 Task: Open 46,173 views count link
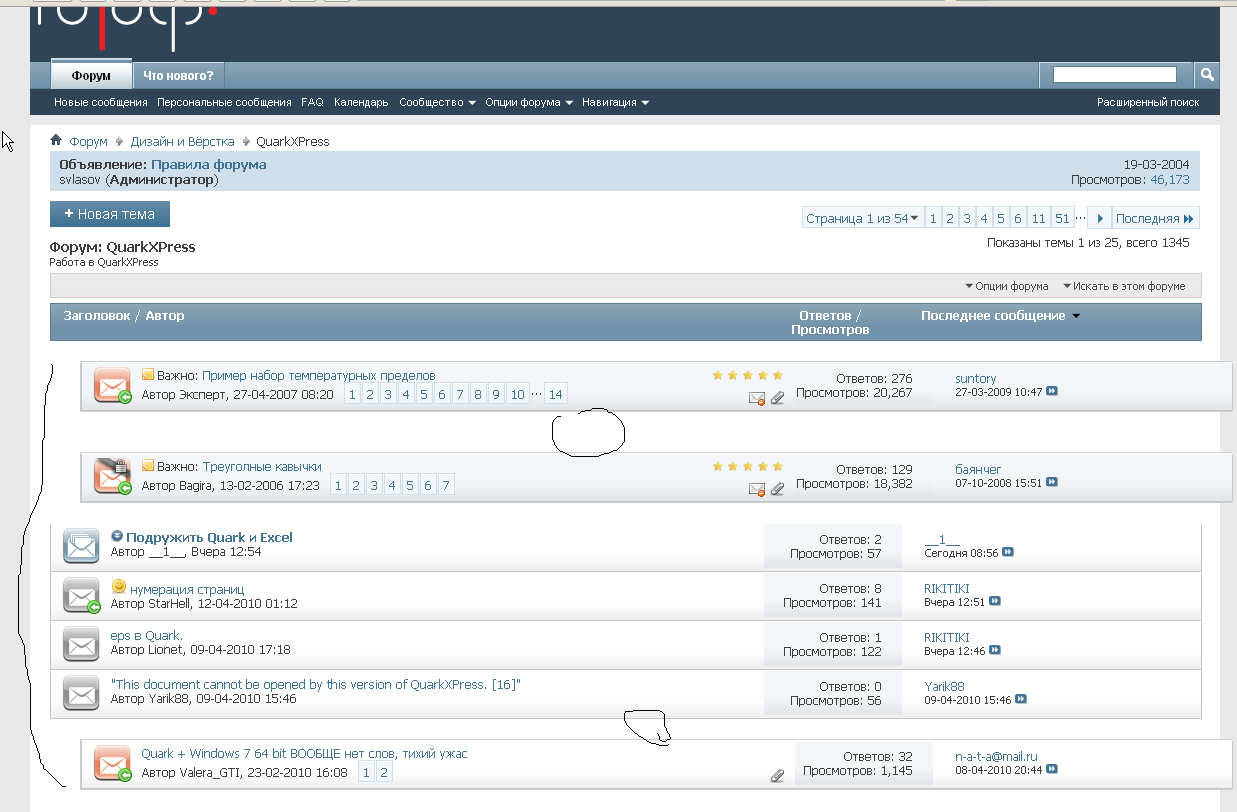click(x=1169, y=180)
